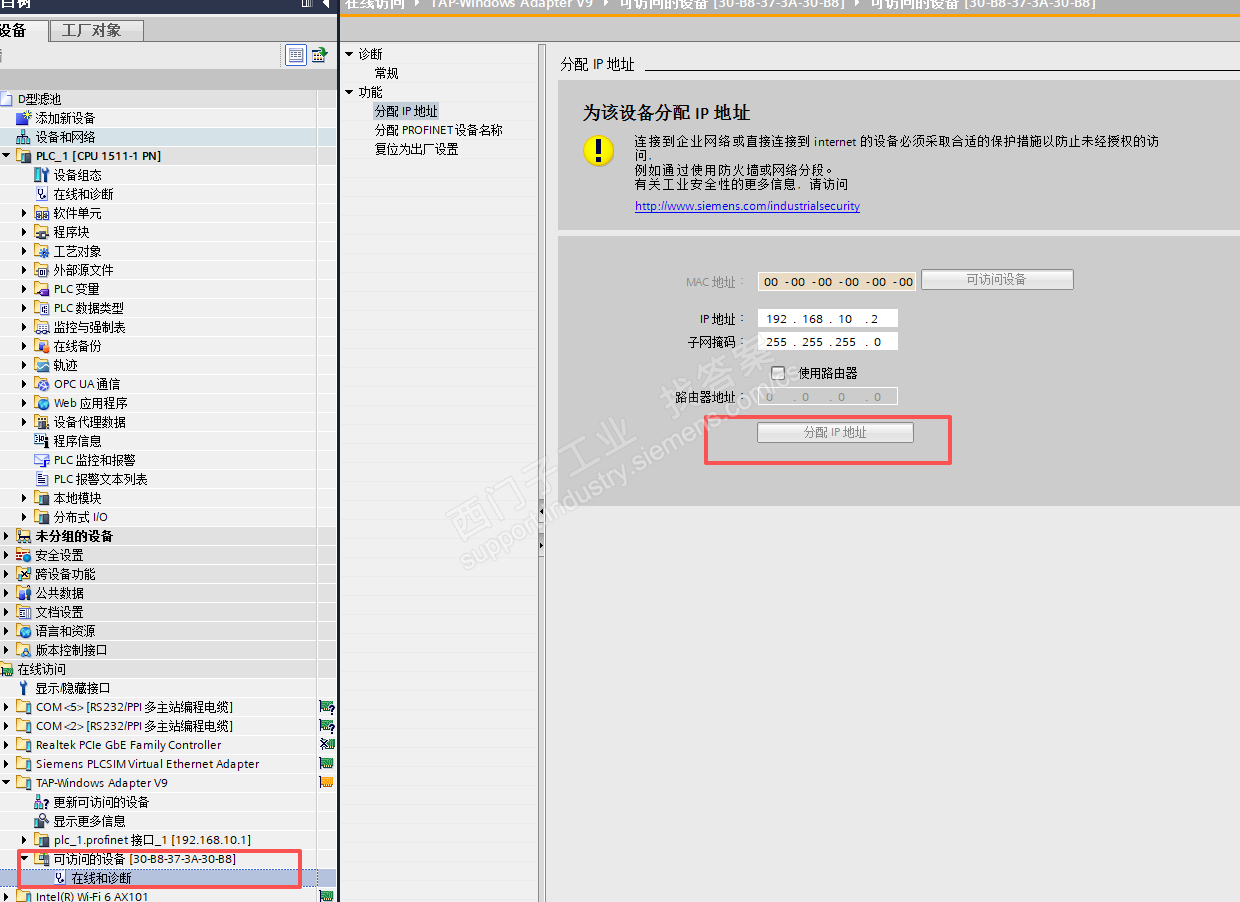This screenshot has height=902, width=1240.
Task: Expand the 本地模块 node
Action: (25, 498)
